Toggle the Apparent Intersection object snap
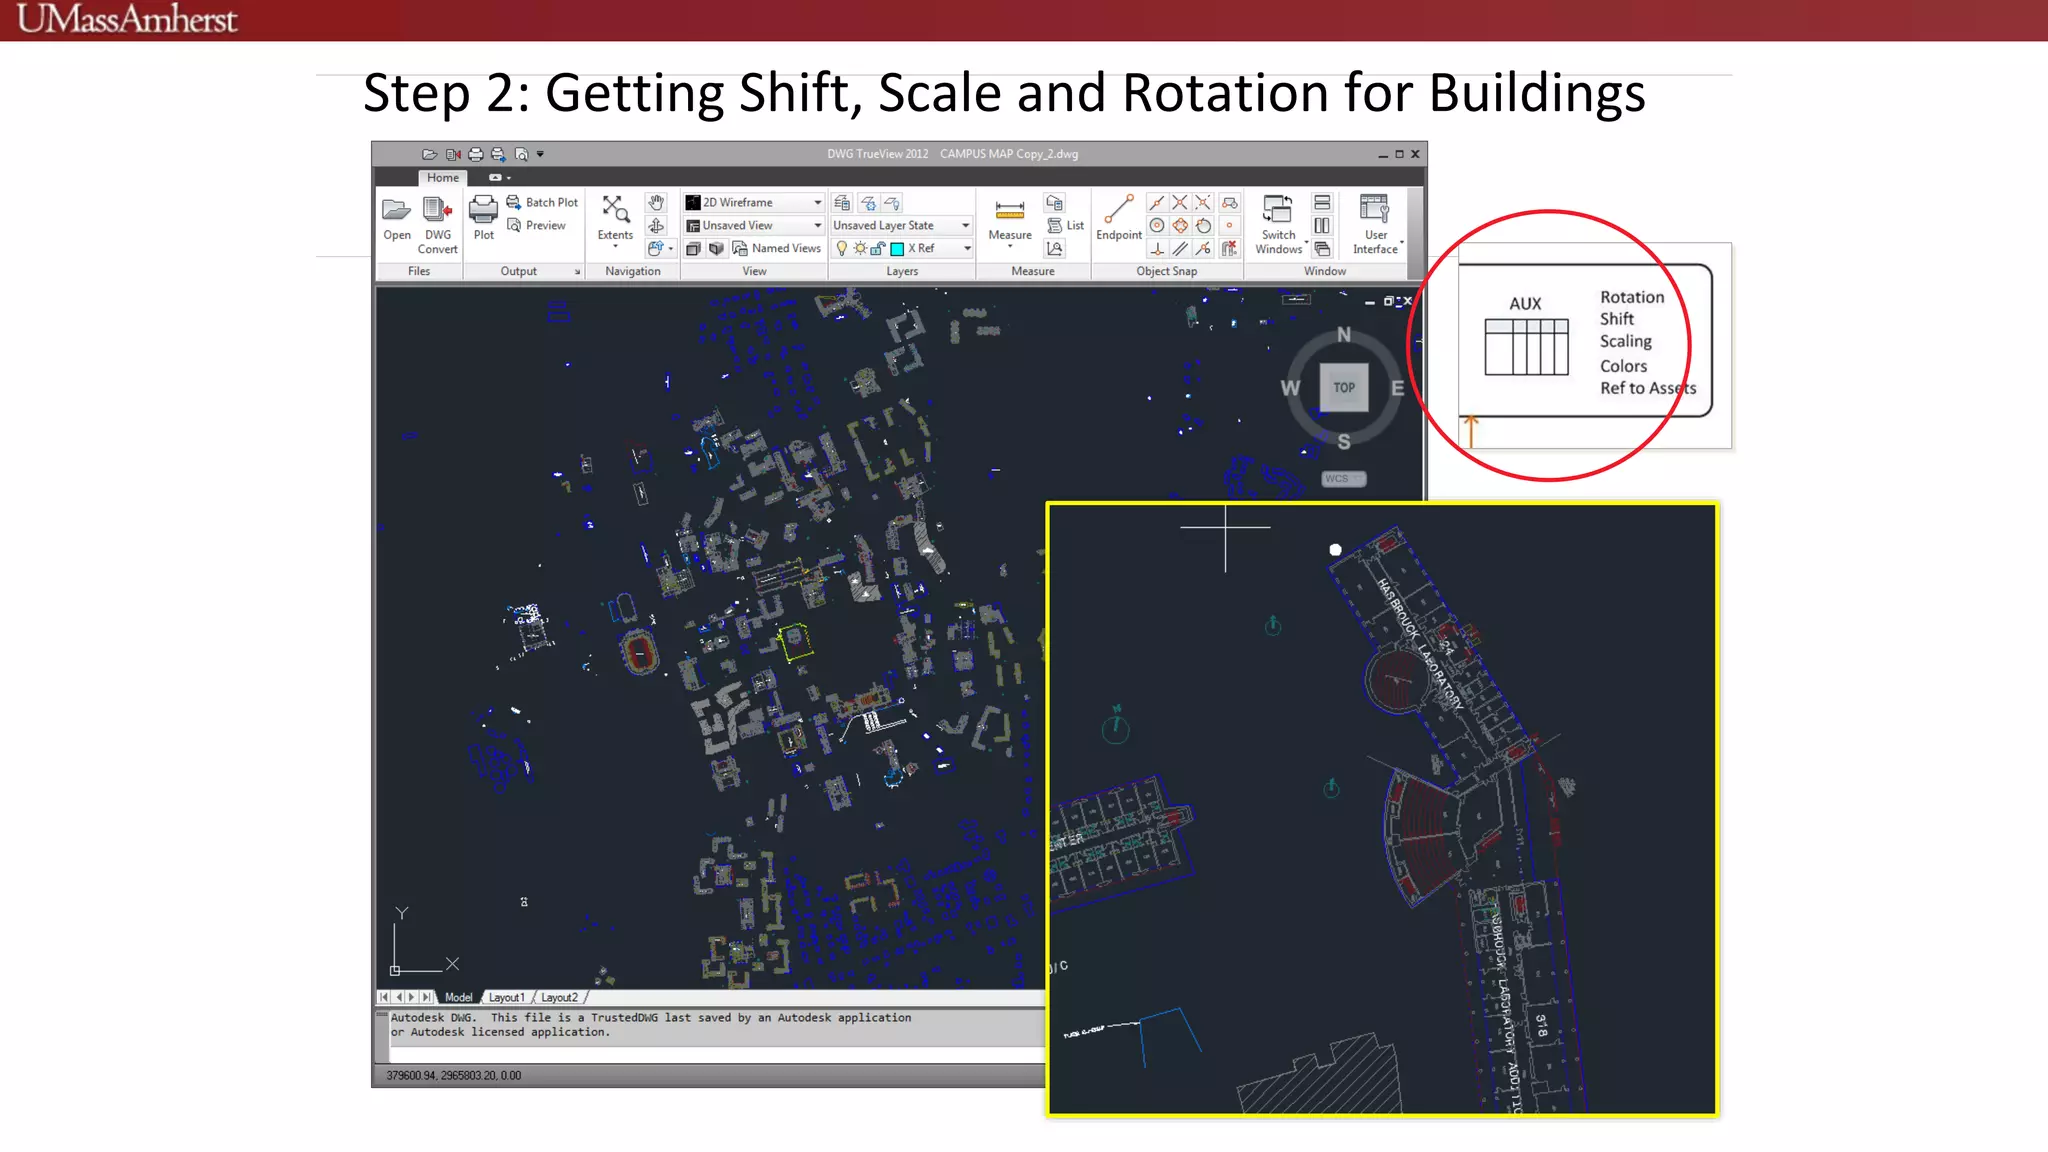2048x1152 pixels. (x=1204, y=203)
